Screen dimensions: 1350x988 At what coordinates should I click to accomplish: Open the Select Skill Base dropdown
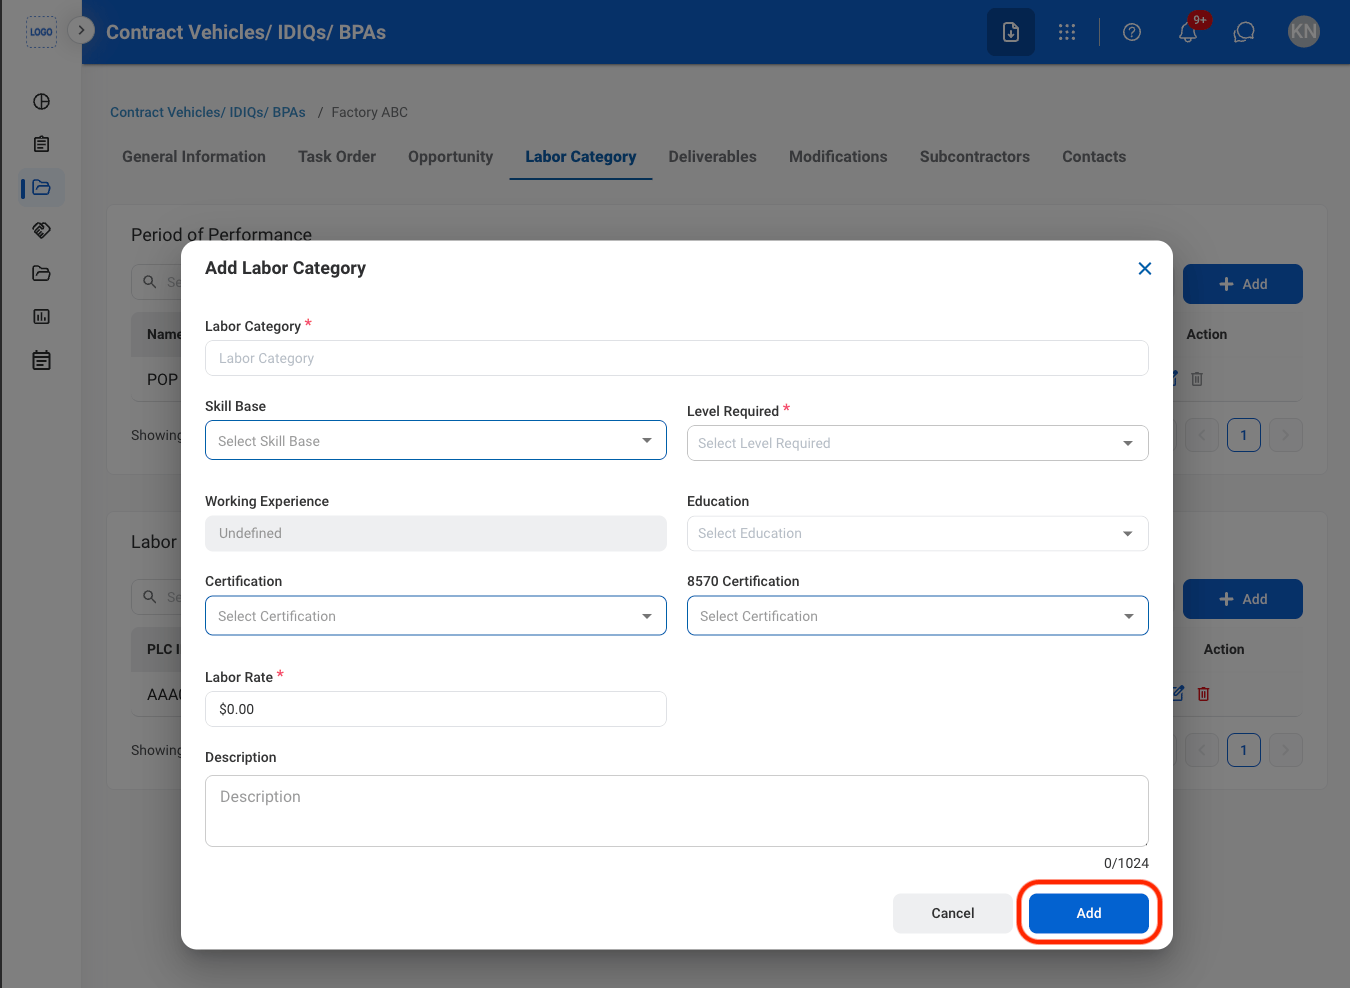coord(436,440)
